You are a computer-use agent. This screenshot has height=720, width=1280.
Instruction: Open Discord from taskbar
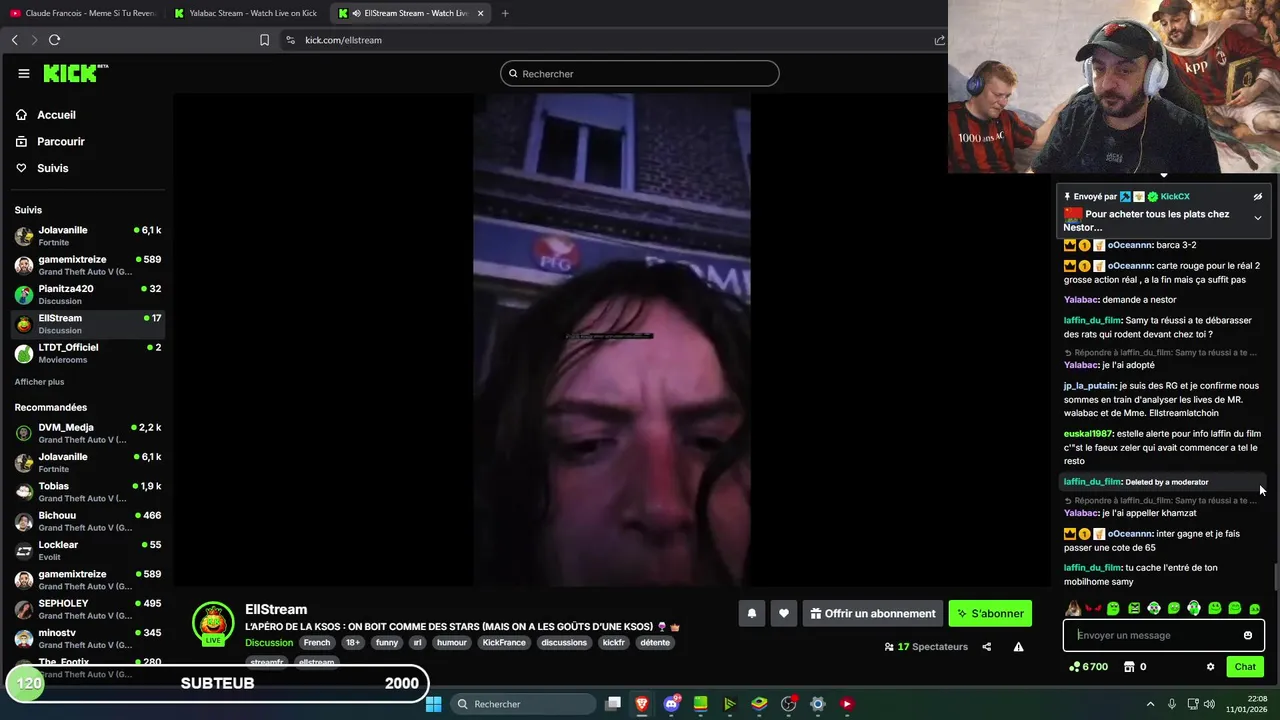(671, 704)
